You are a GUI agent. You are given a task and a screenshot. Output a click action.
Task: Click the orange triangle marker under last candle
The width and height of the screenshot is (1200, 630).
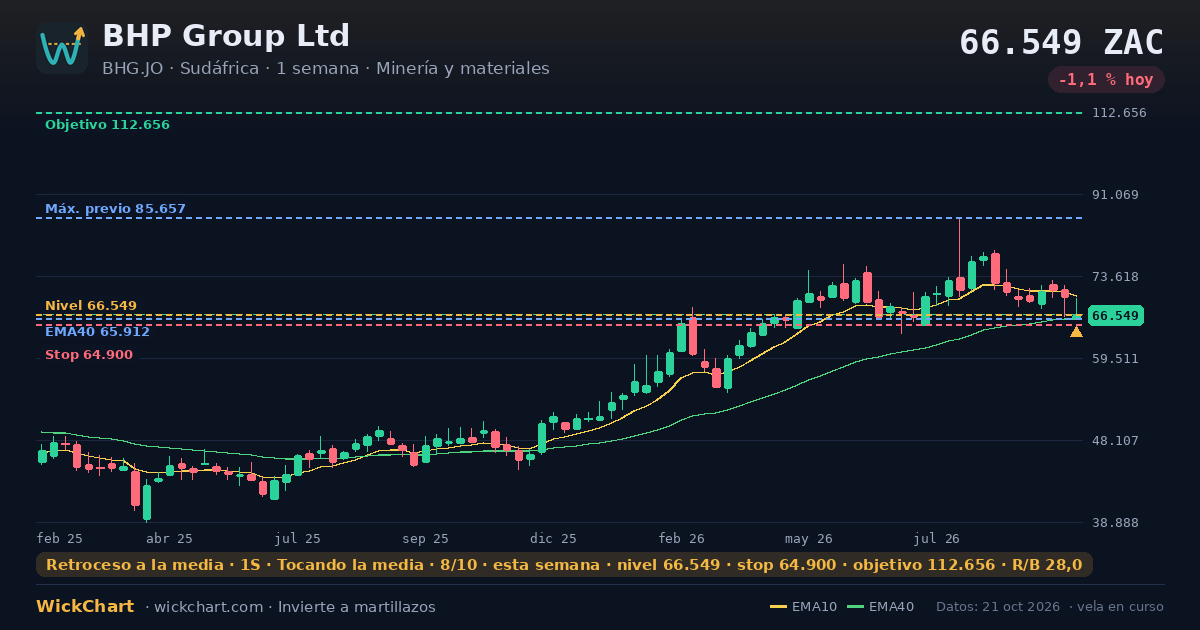[1076, 331]
